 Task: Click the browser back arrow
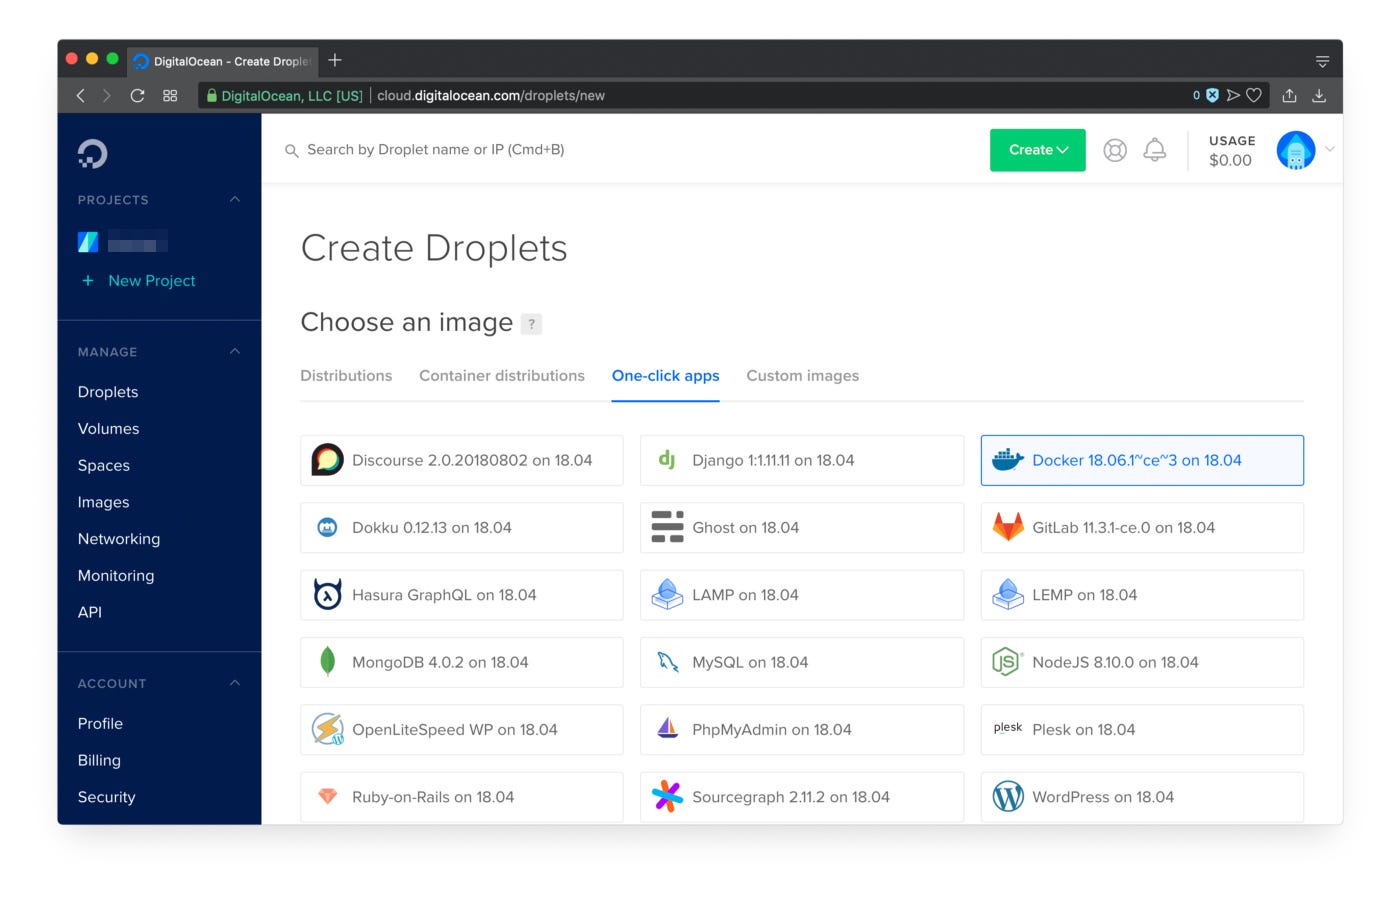[x=81, y=96]
